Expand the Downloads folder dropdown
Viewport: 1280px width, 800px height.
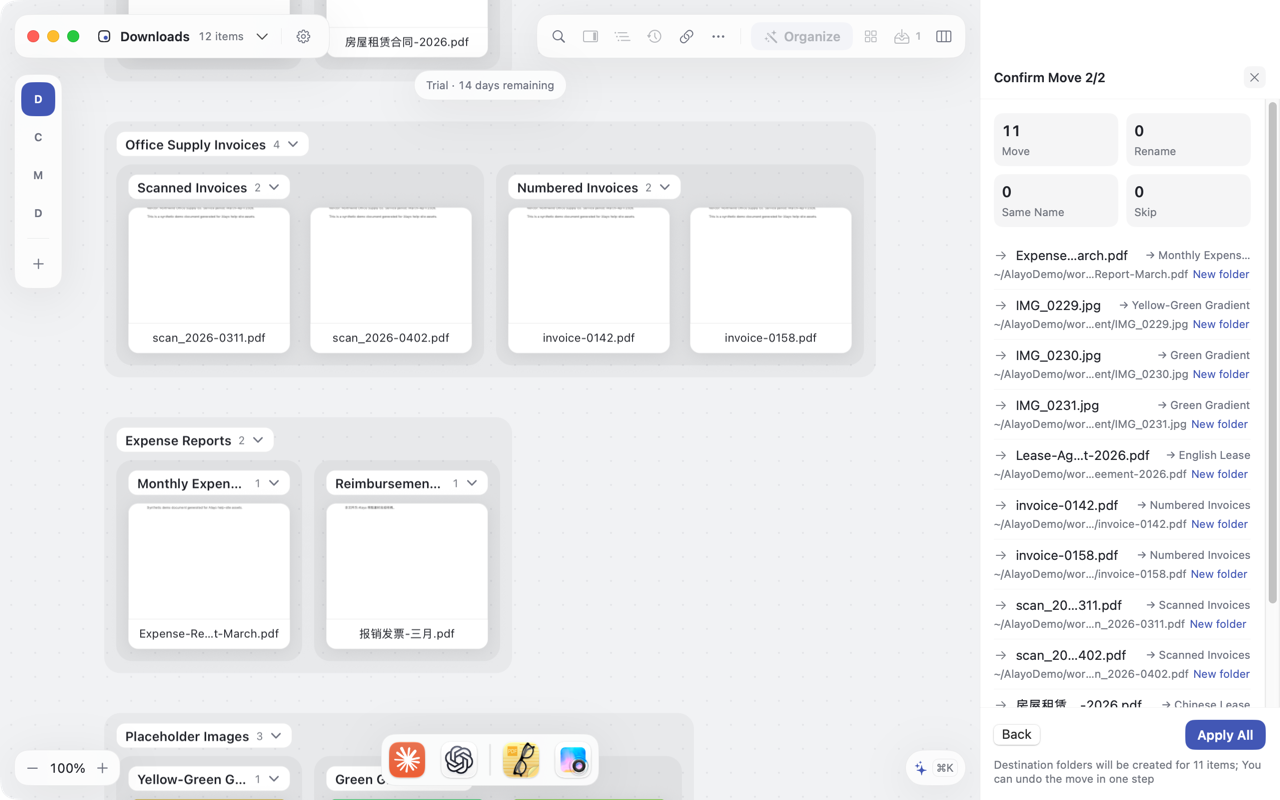(x=262, y=37)
